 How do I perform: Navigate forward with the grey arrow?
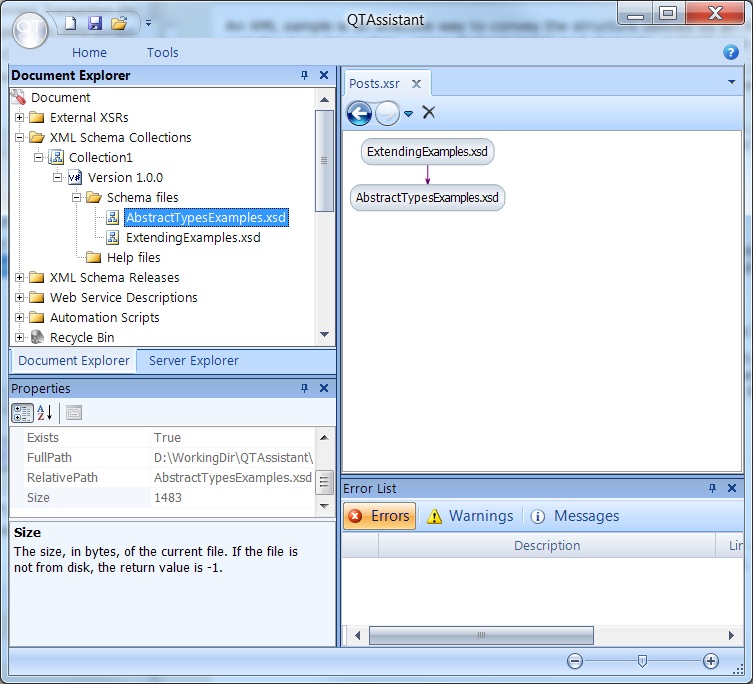tap(387, 113)
